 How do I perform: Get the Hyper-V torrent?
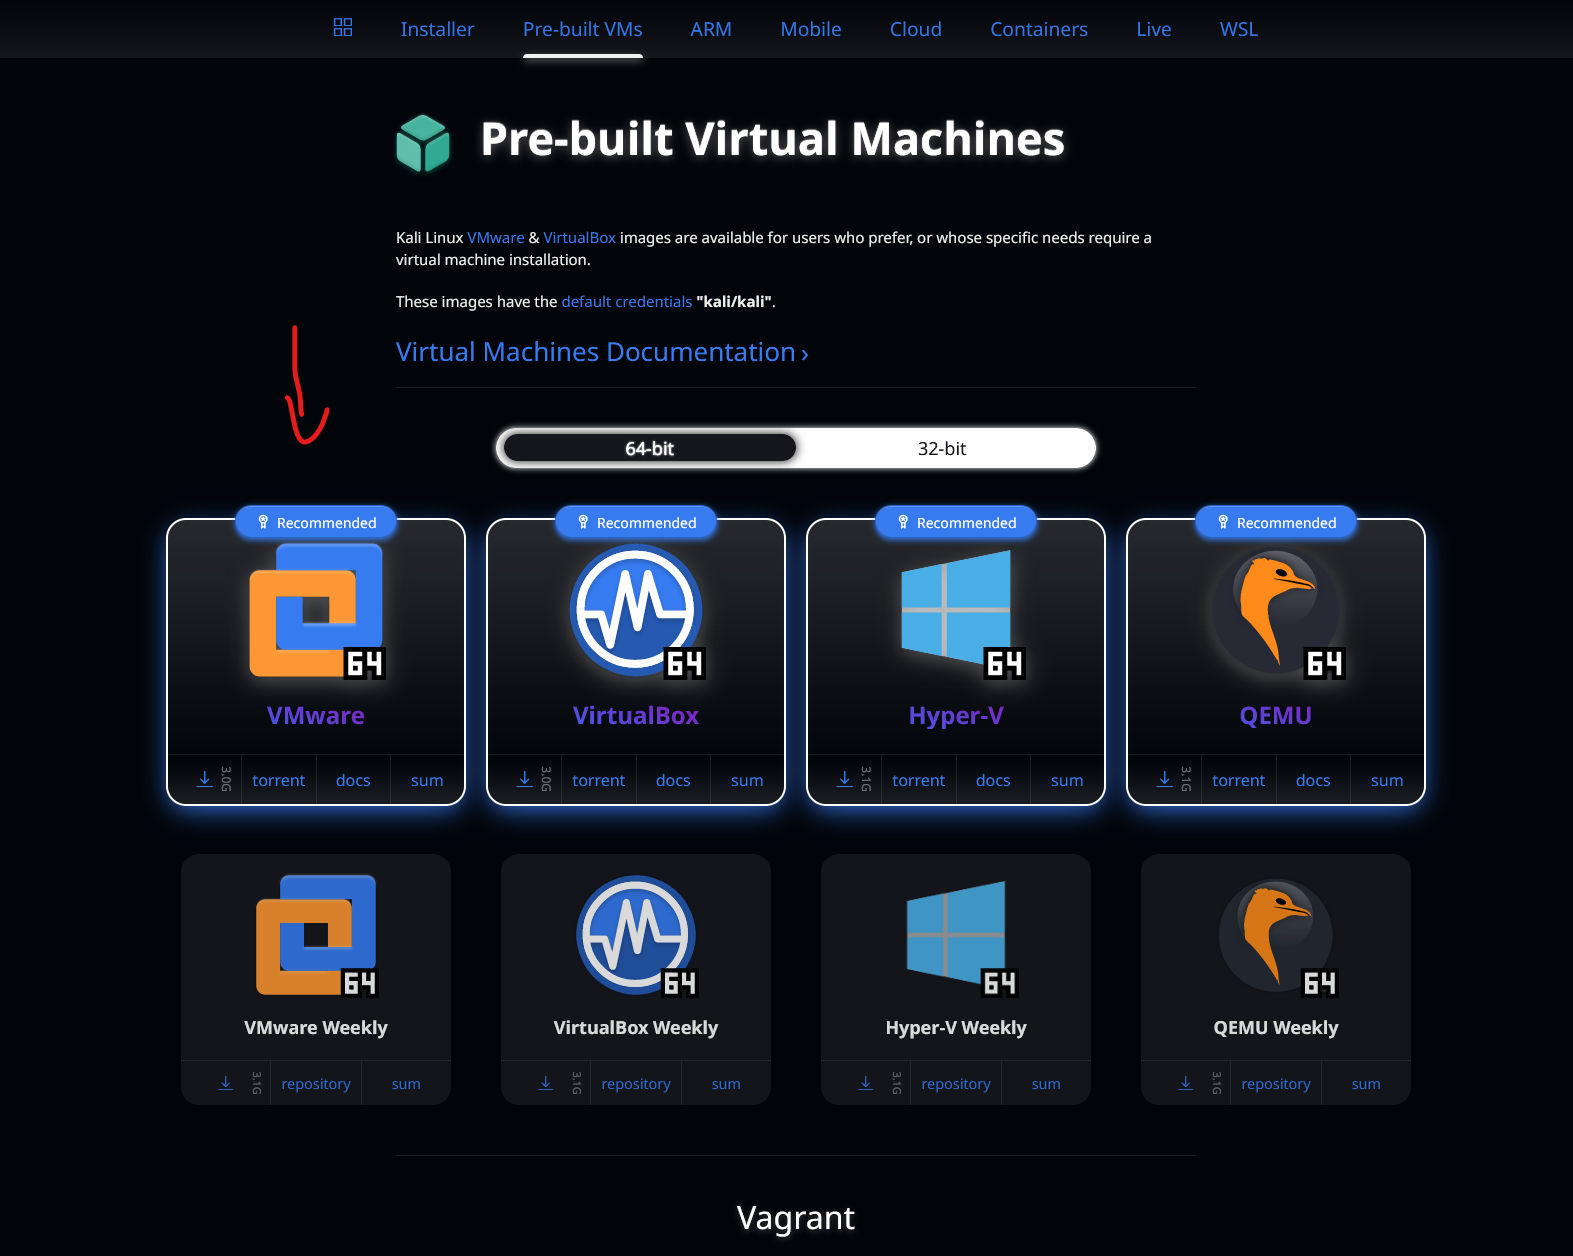919,780
